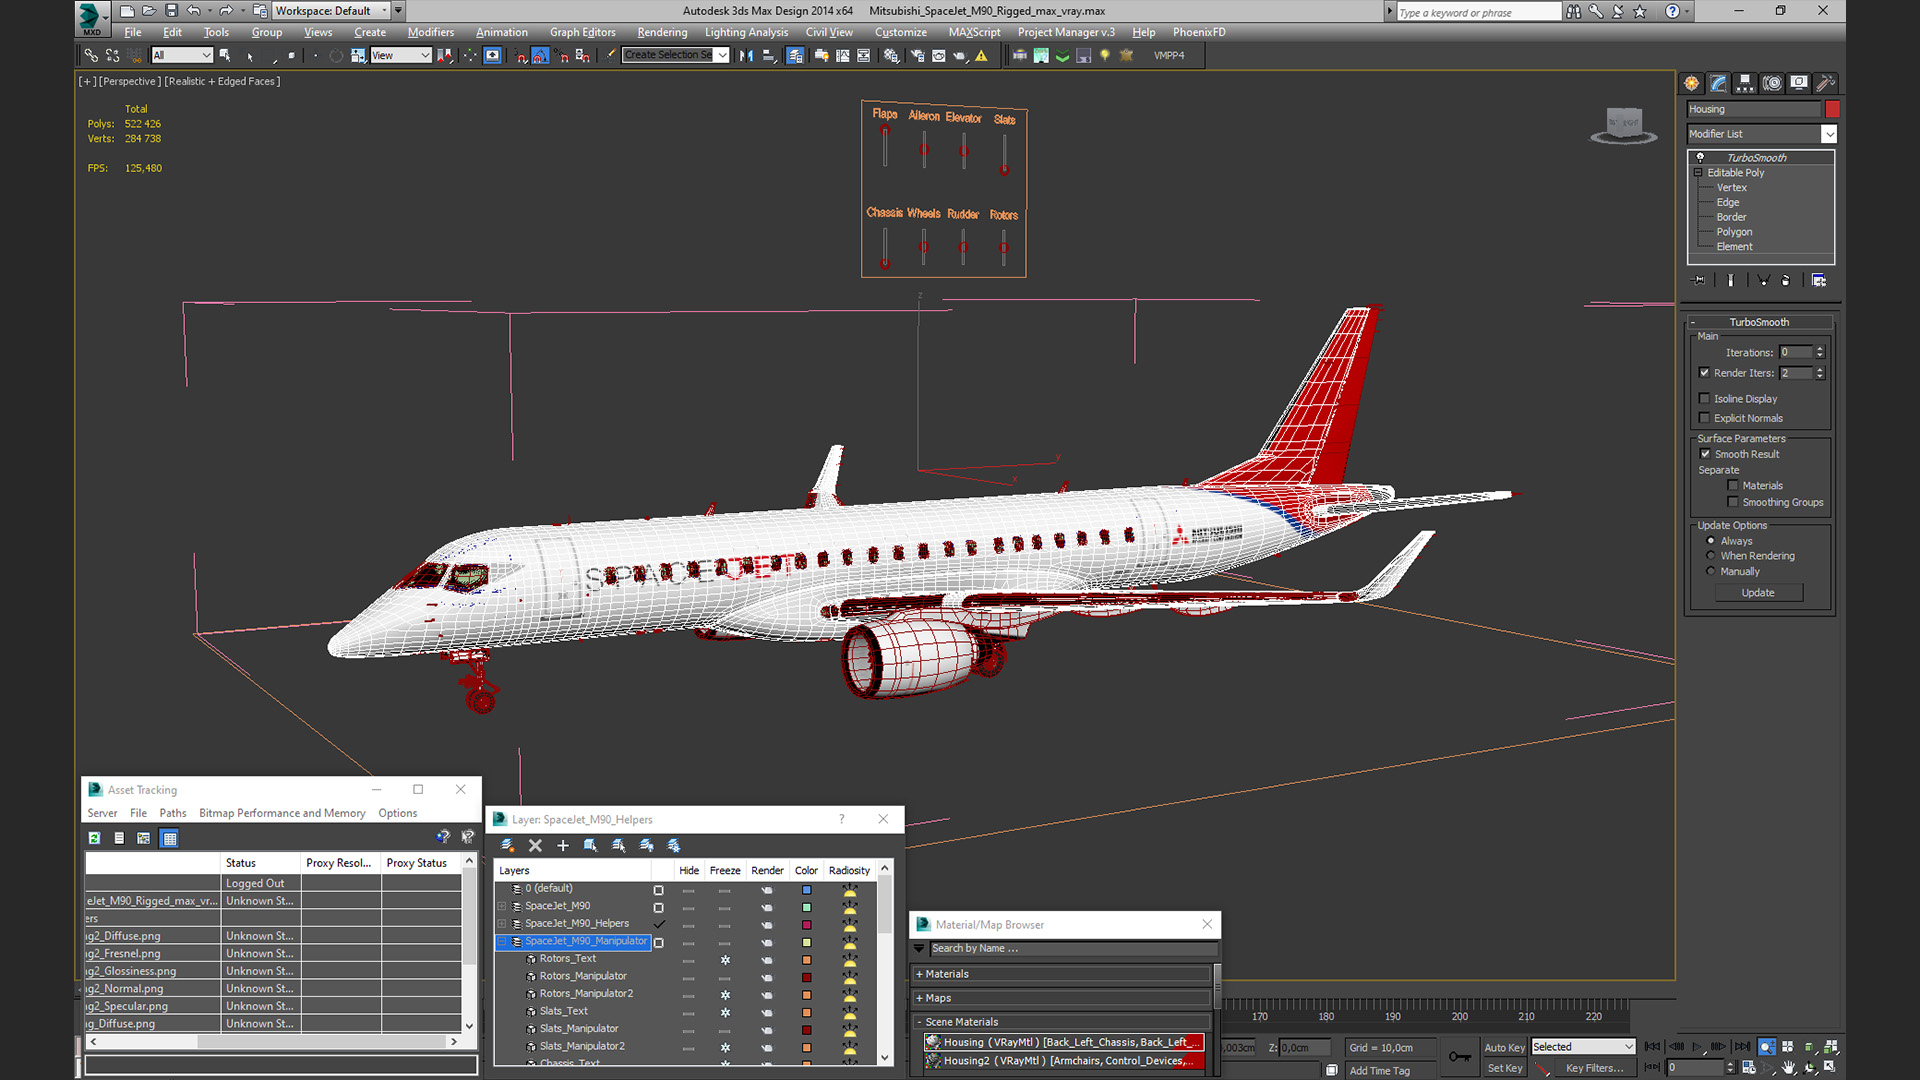This screenshot has height=1080, width=1920.
Task: Click the Table View icon in Asset Tracking
Action: pos(169,839)
